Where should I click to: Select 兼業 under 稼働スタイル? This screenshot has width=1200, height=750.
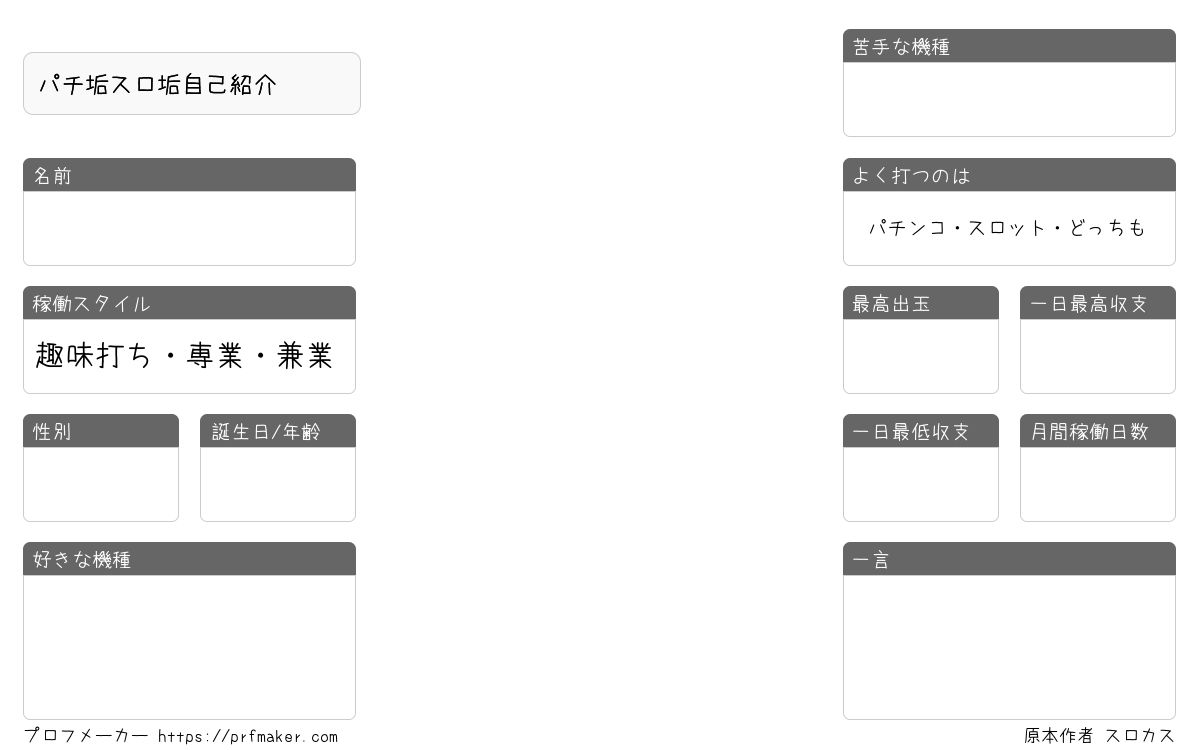pyautogui.click(x=306, y=356)
